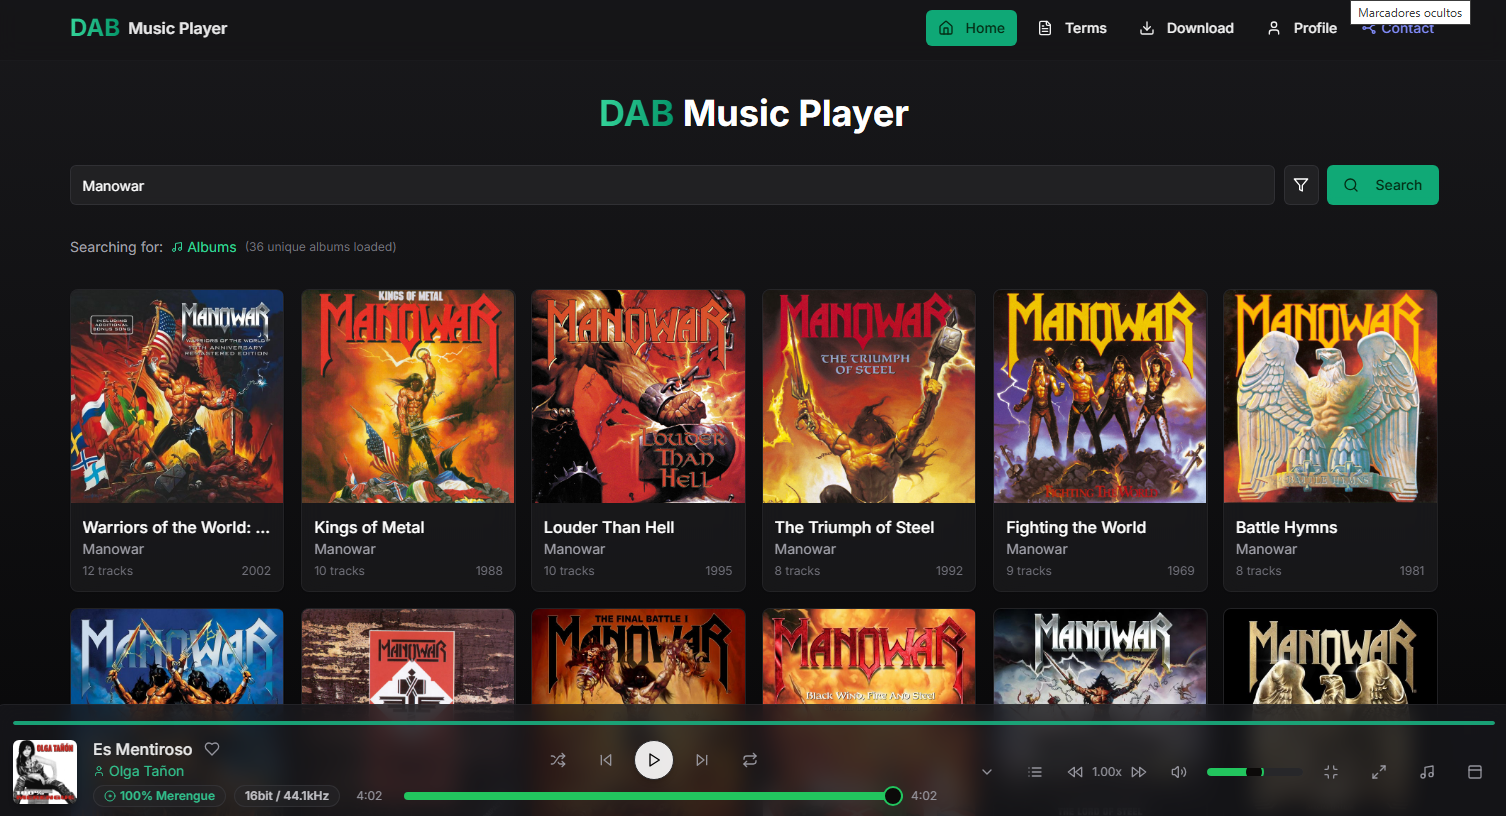This screenshot has width=1506, height=816.
Task: Click the music note icon in player bar
Action: pos(1427,772)
